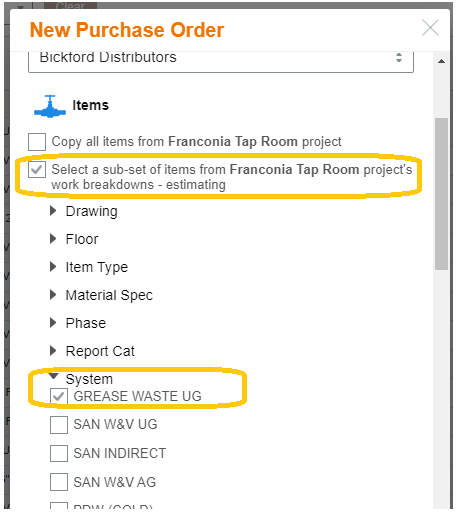
Task: Expand the Floor tree node
Action: point(53,239)
